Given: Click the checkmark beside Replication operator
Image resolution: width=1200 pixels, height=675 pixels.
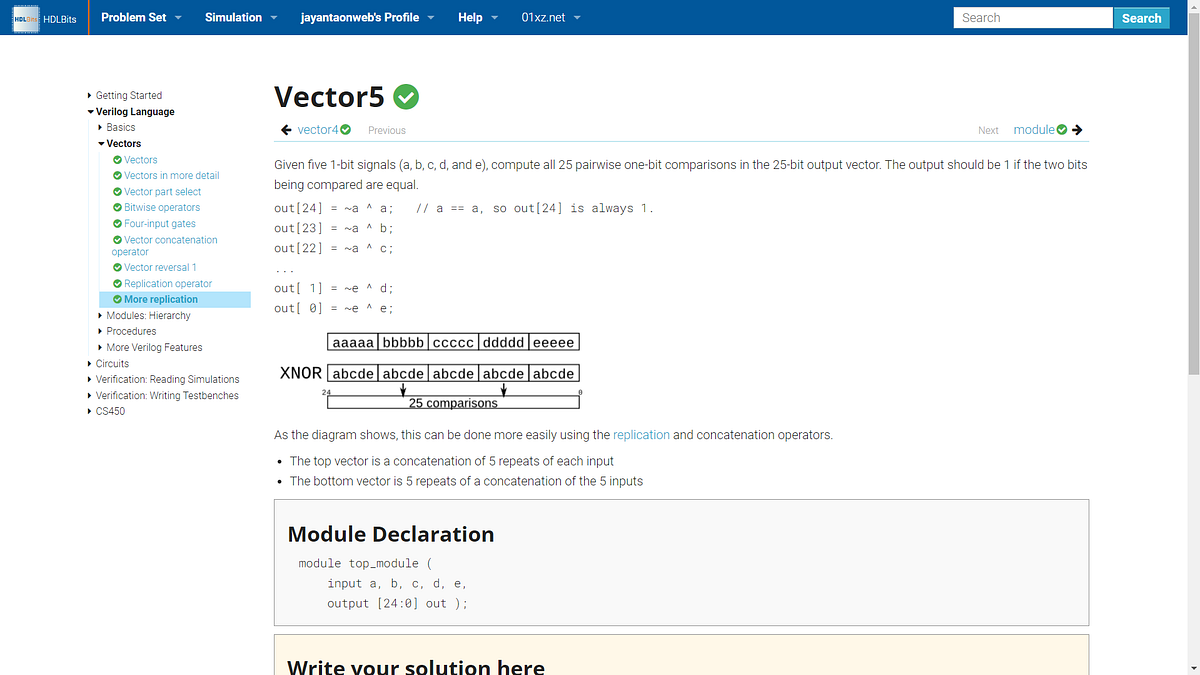Looking at the screenshot, I should pos(118,283).
